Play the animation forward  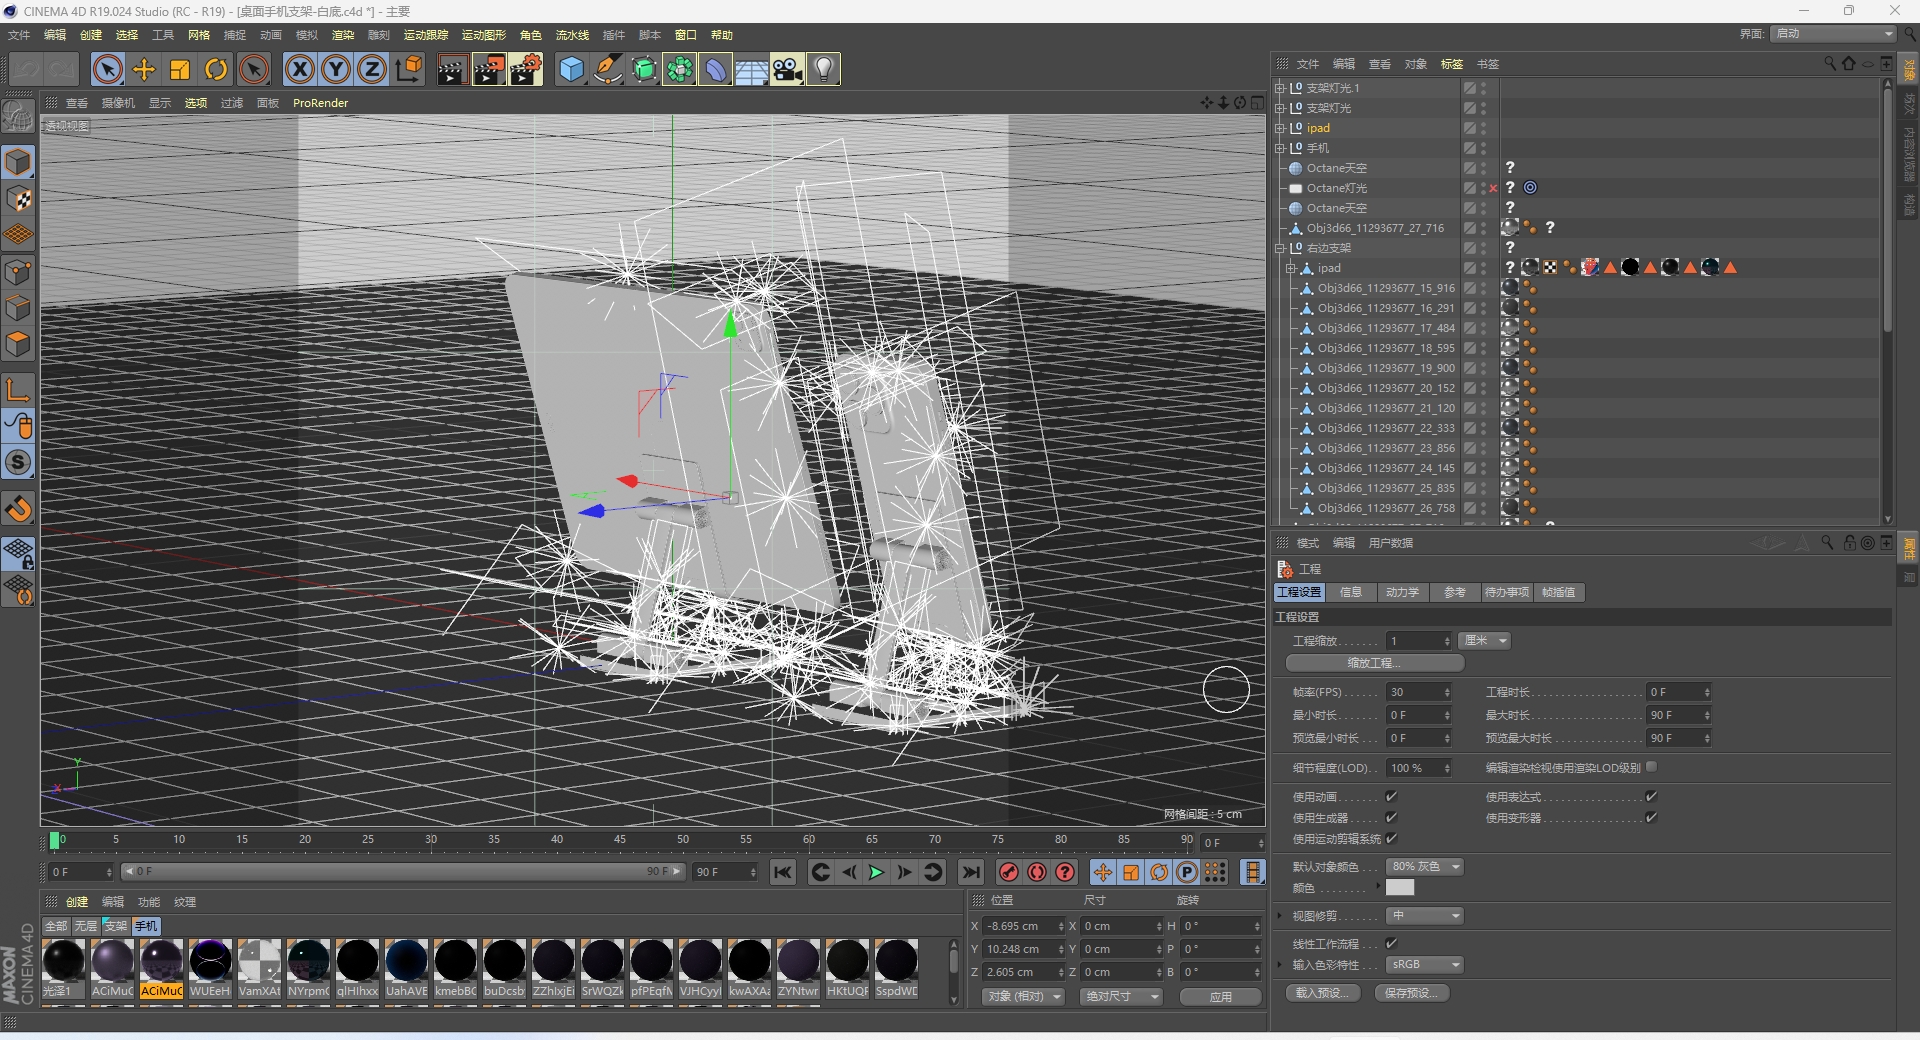[x=876, y=872]
